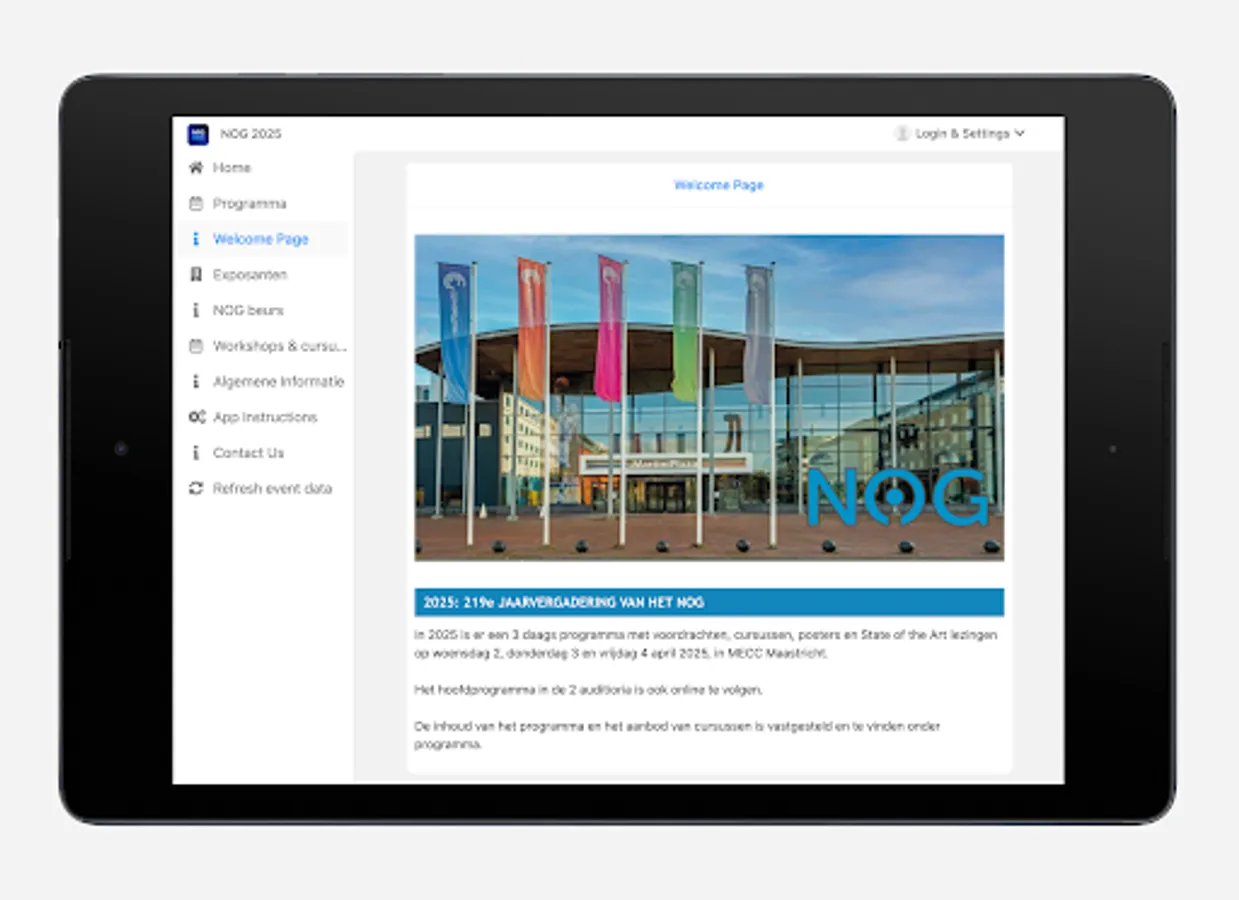Click the Welcome Page header title
The image size is (1239, 900).
coord(718,185)
